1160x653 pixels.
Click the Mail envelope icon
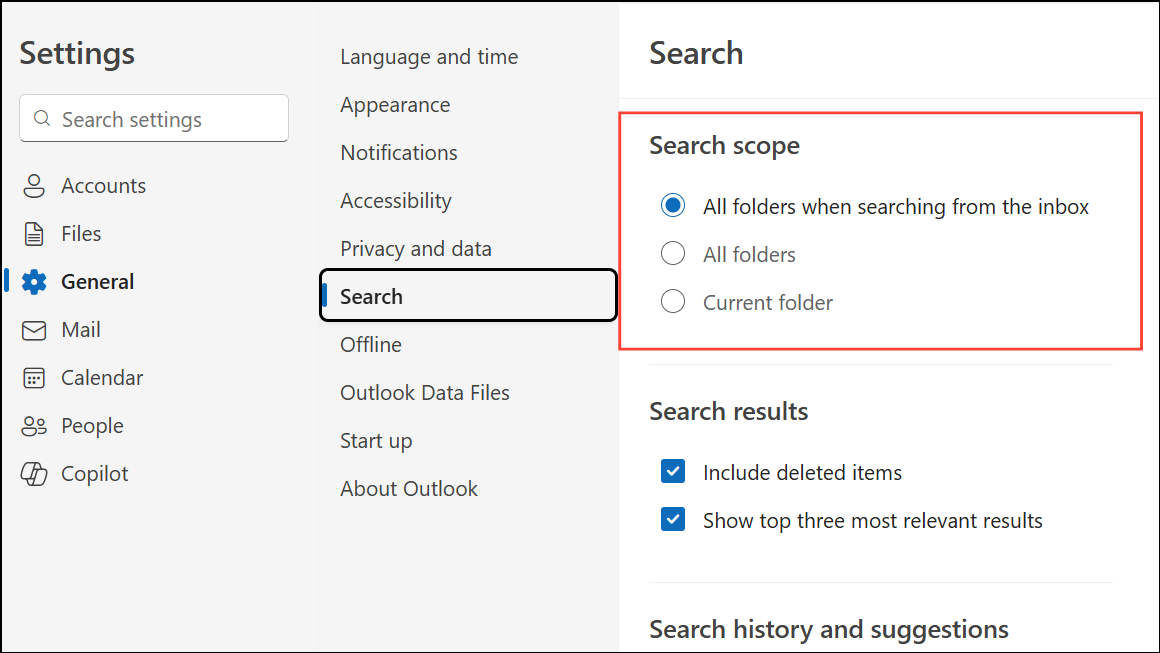click(x=34, y=330)
